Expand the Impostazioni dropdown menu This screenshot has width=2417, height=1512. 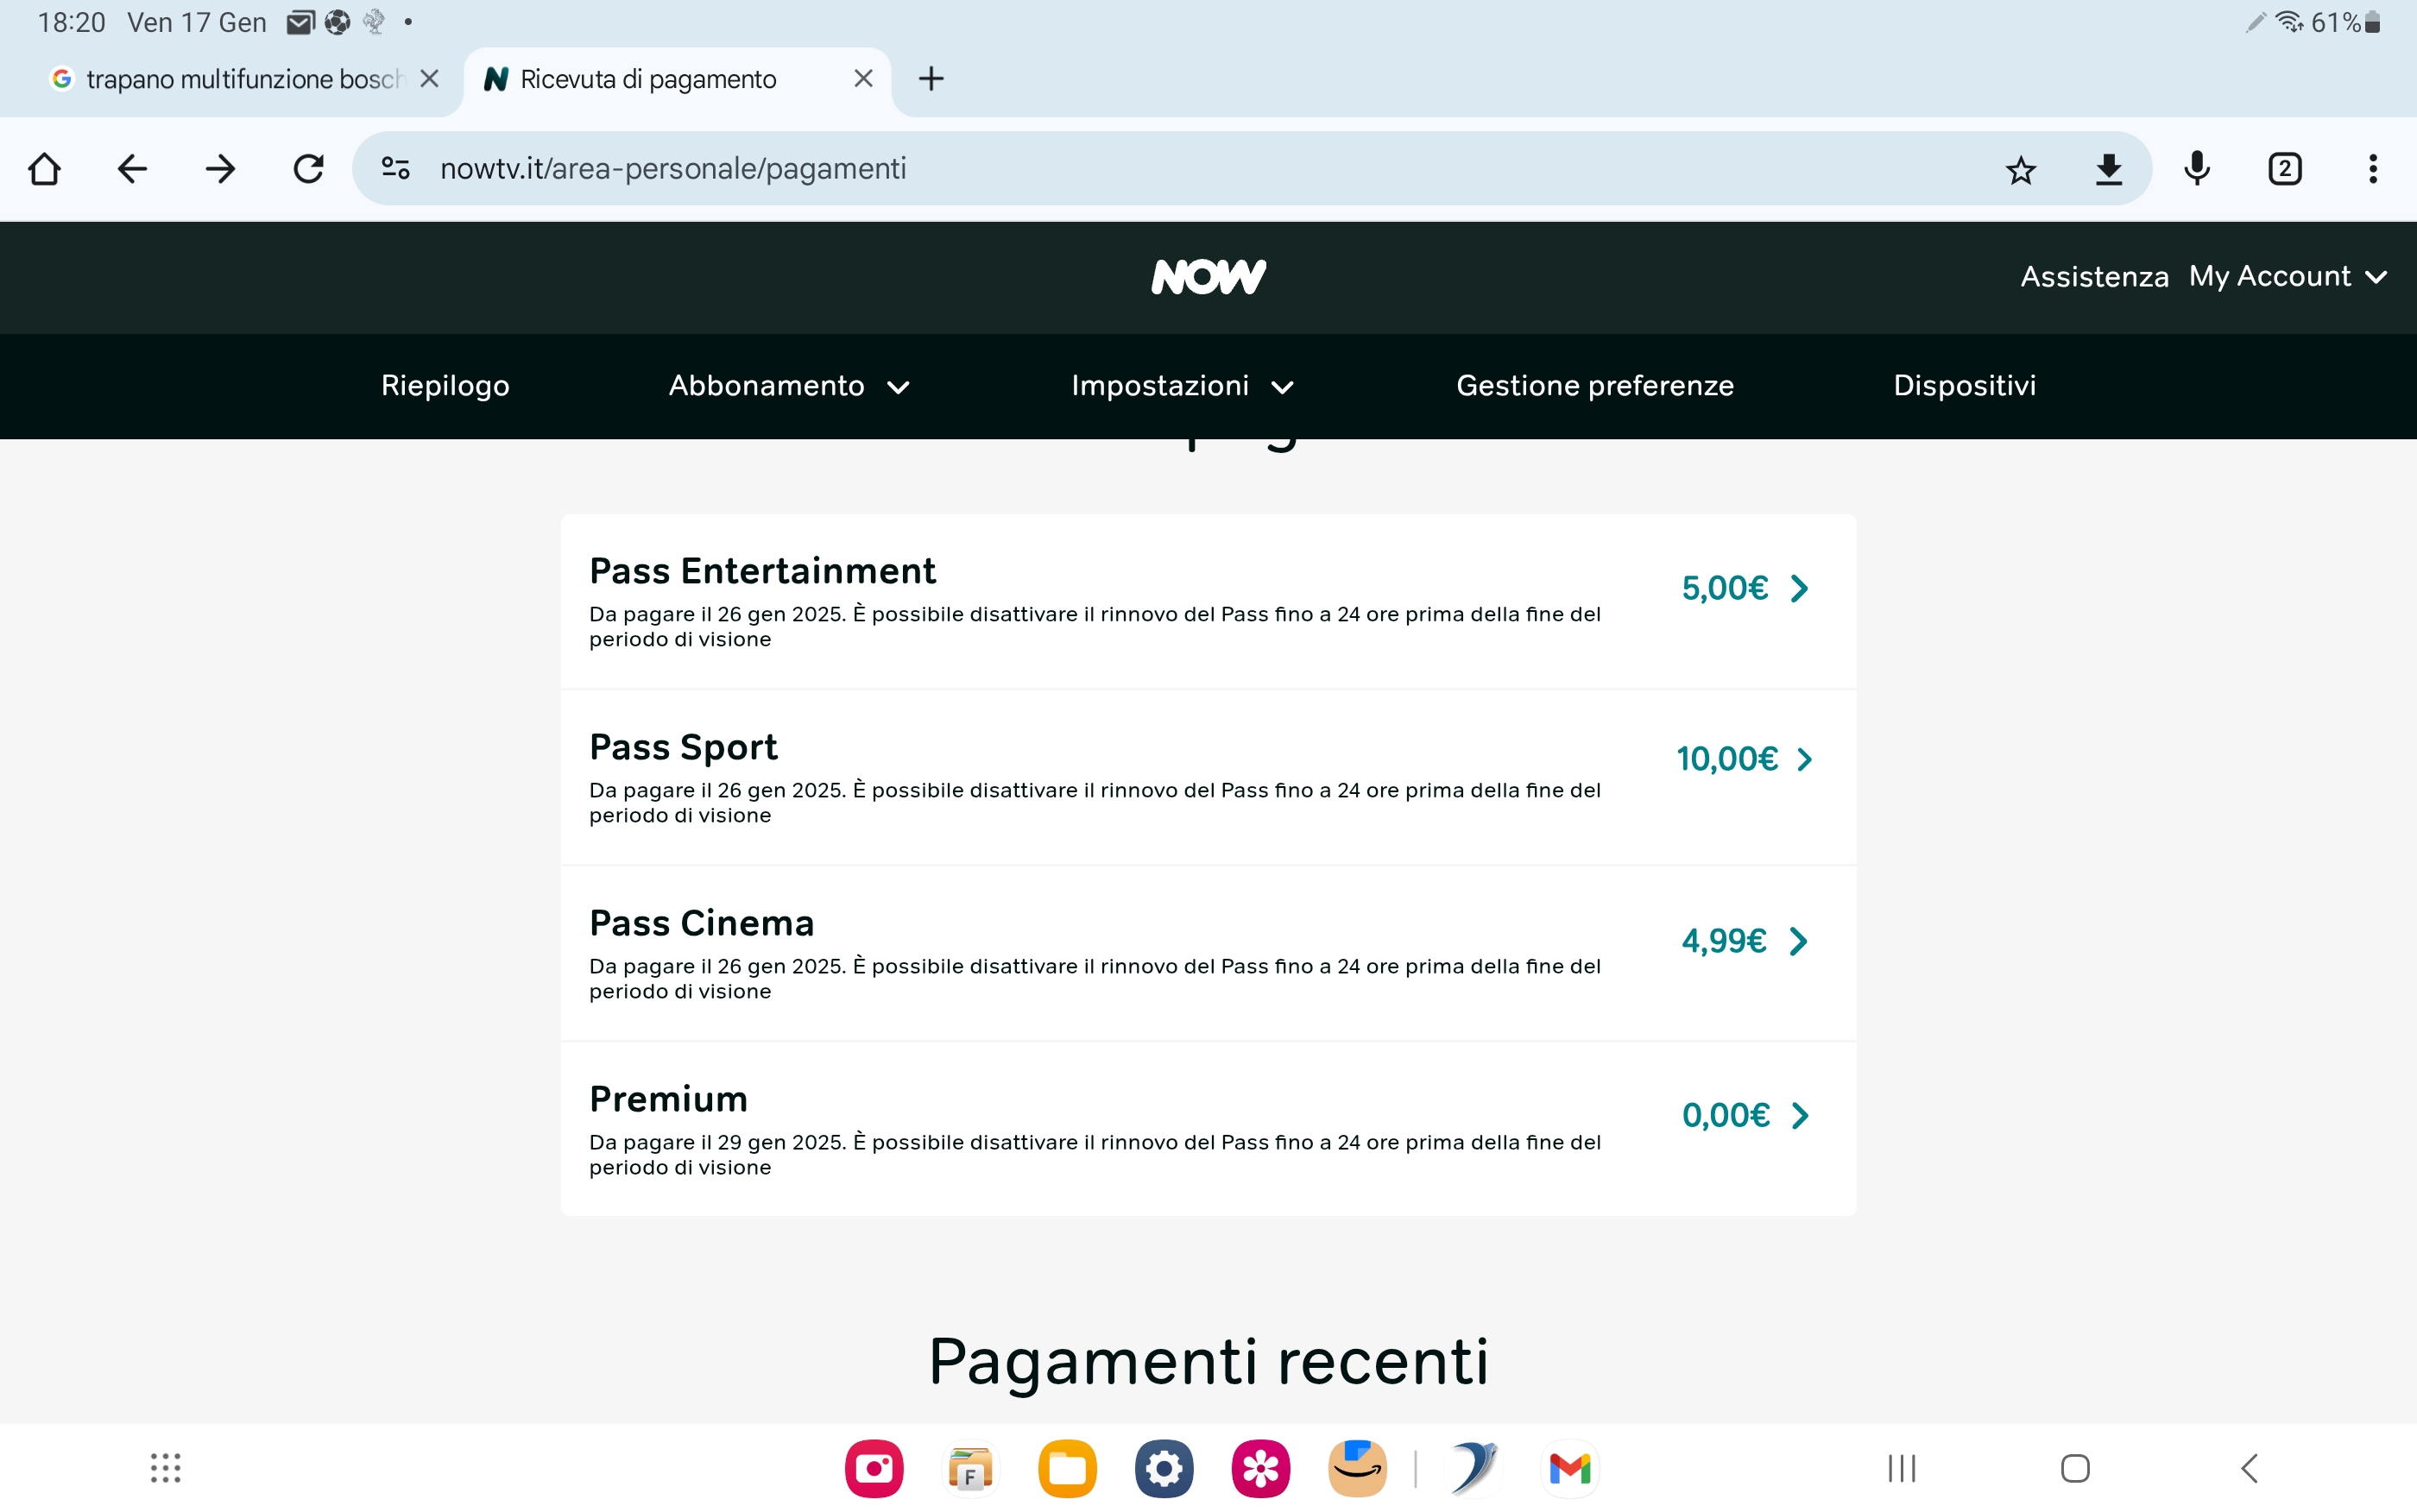tap(1183, 386)
